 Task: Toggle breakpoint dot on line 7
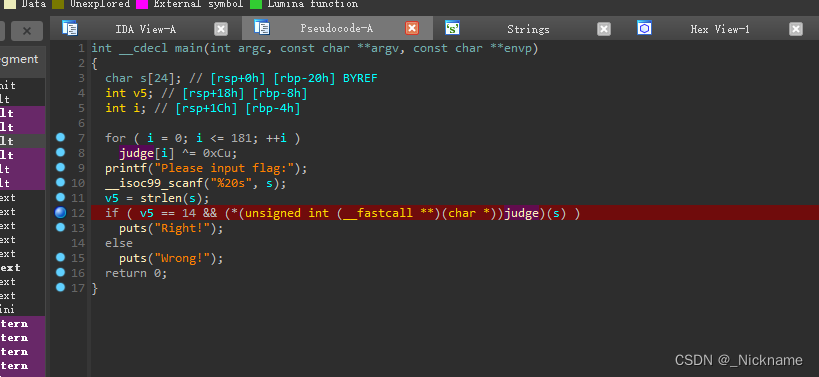[x=61, y=137]
